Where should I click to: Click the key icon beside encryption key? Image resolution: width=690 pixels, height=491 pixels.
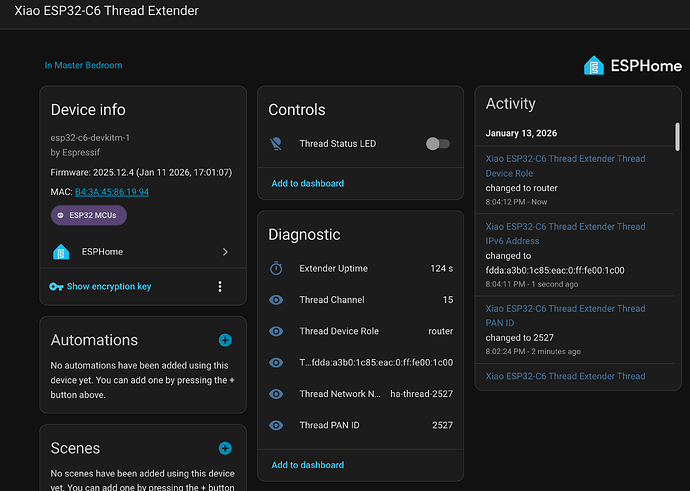57,287
